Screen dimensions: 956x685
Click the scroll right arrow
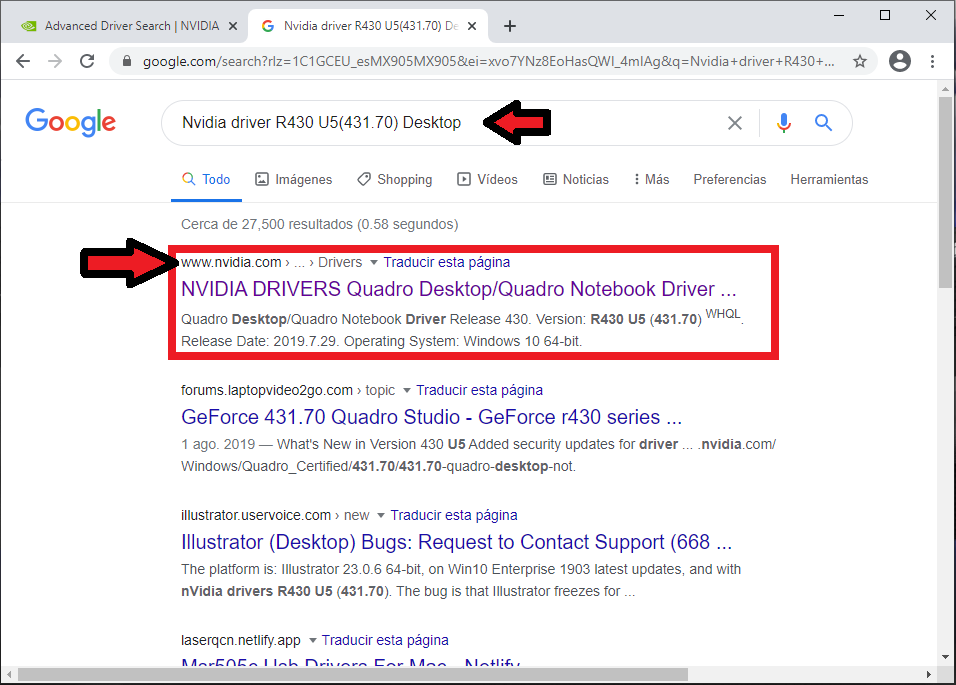[x=929, y=675]
